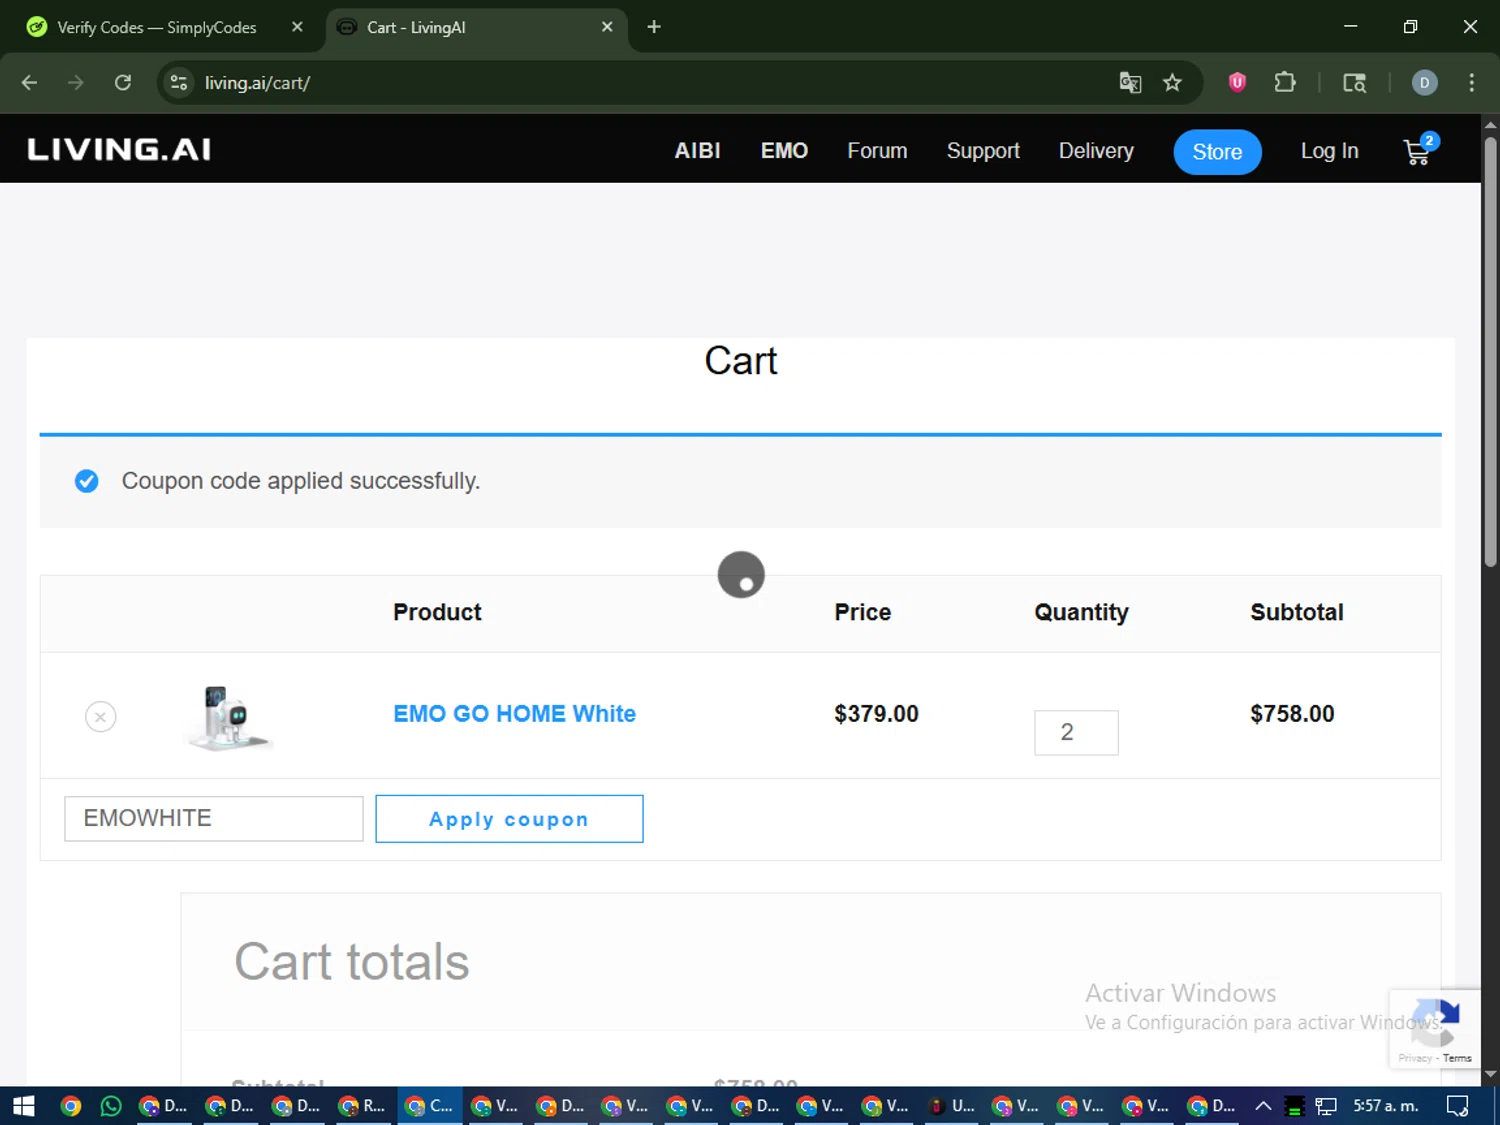Reload the current page
This screenshot has height=1125, width=1500.
click(123, 83)
